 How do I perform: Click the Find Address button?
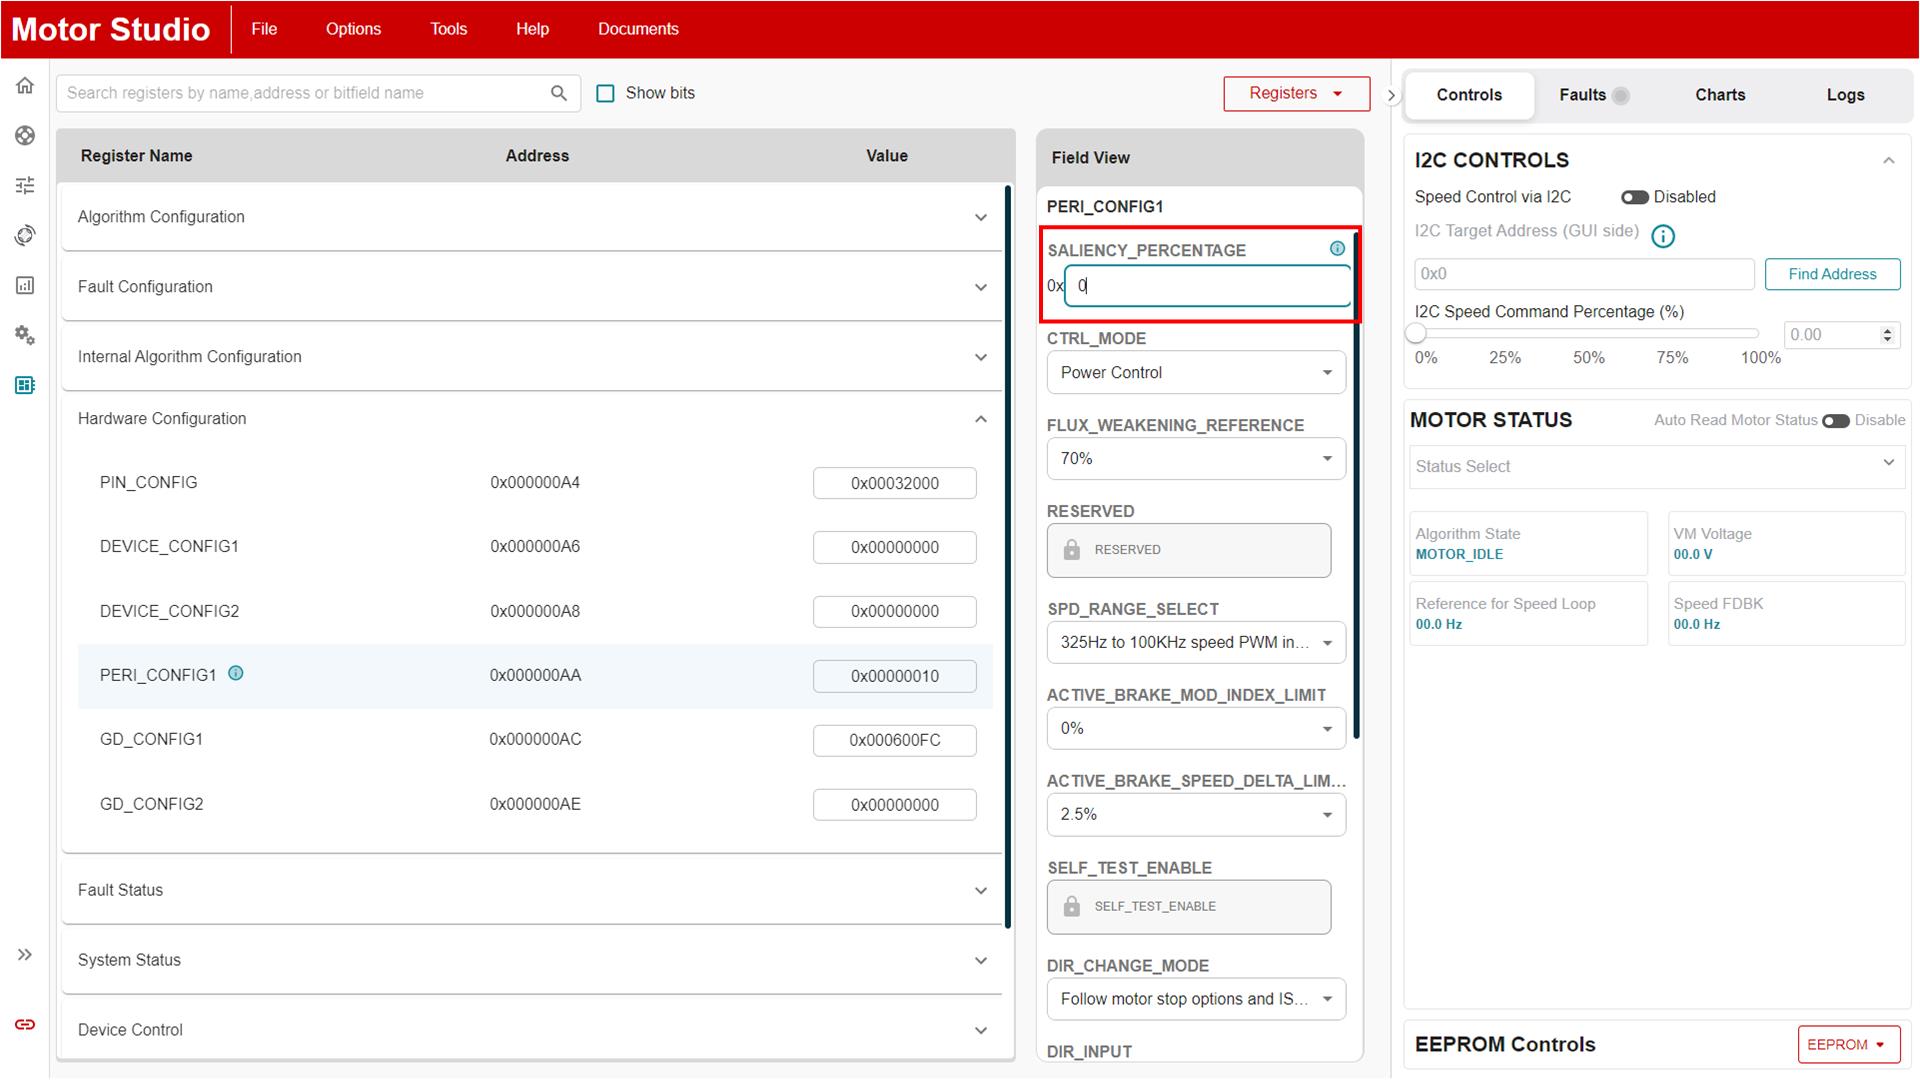[x=1831, y=274]
